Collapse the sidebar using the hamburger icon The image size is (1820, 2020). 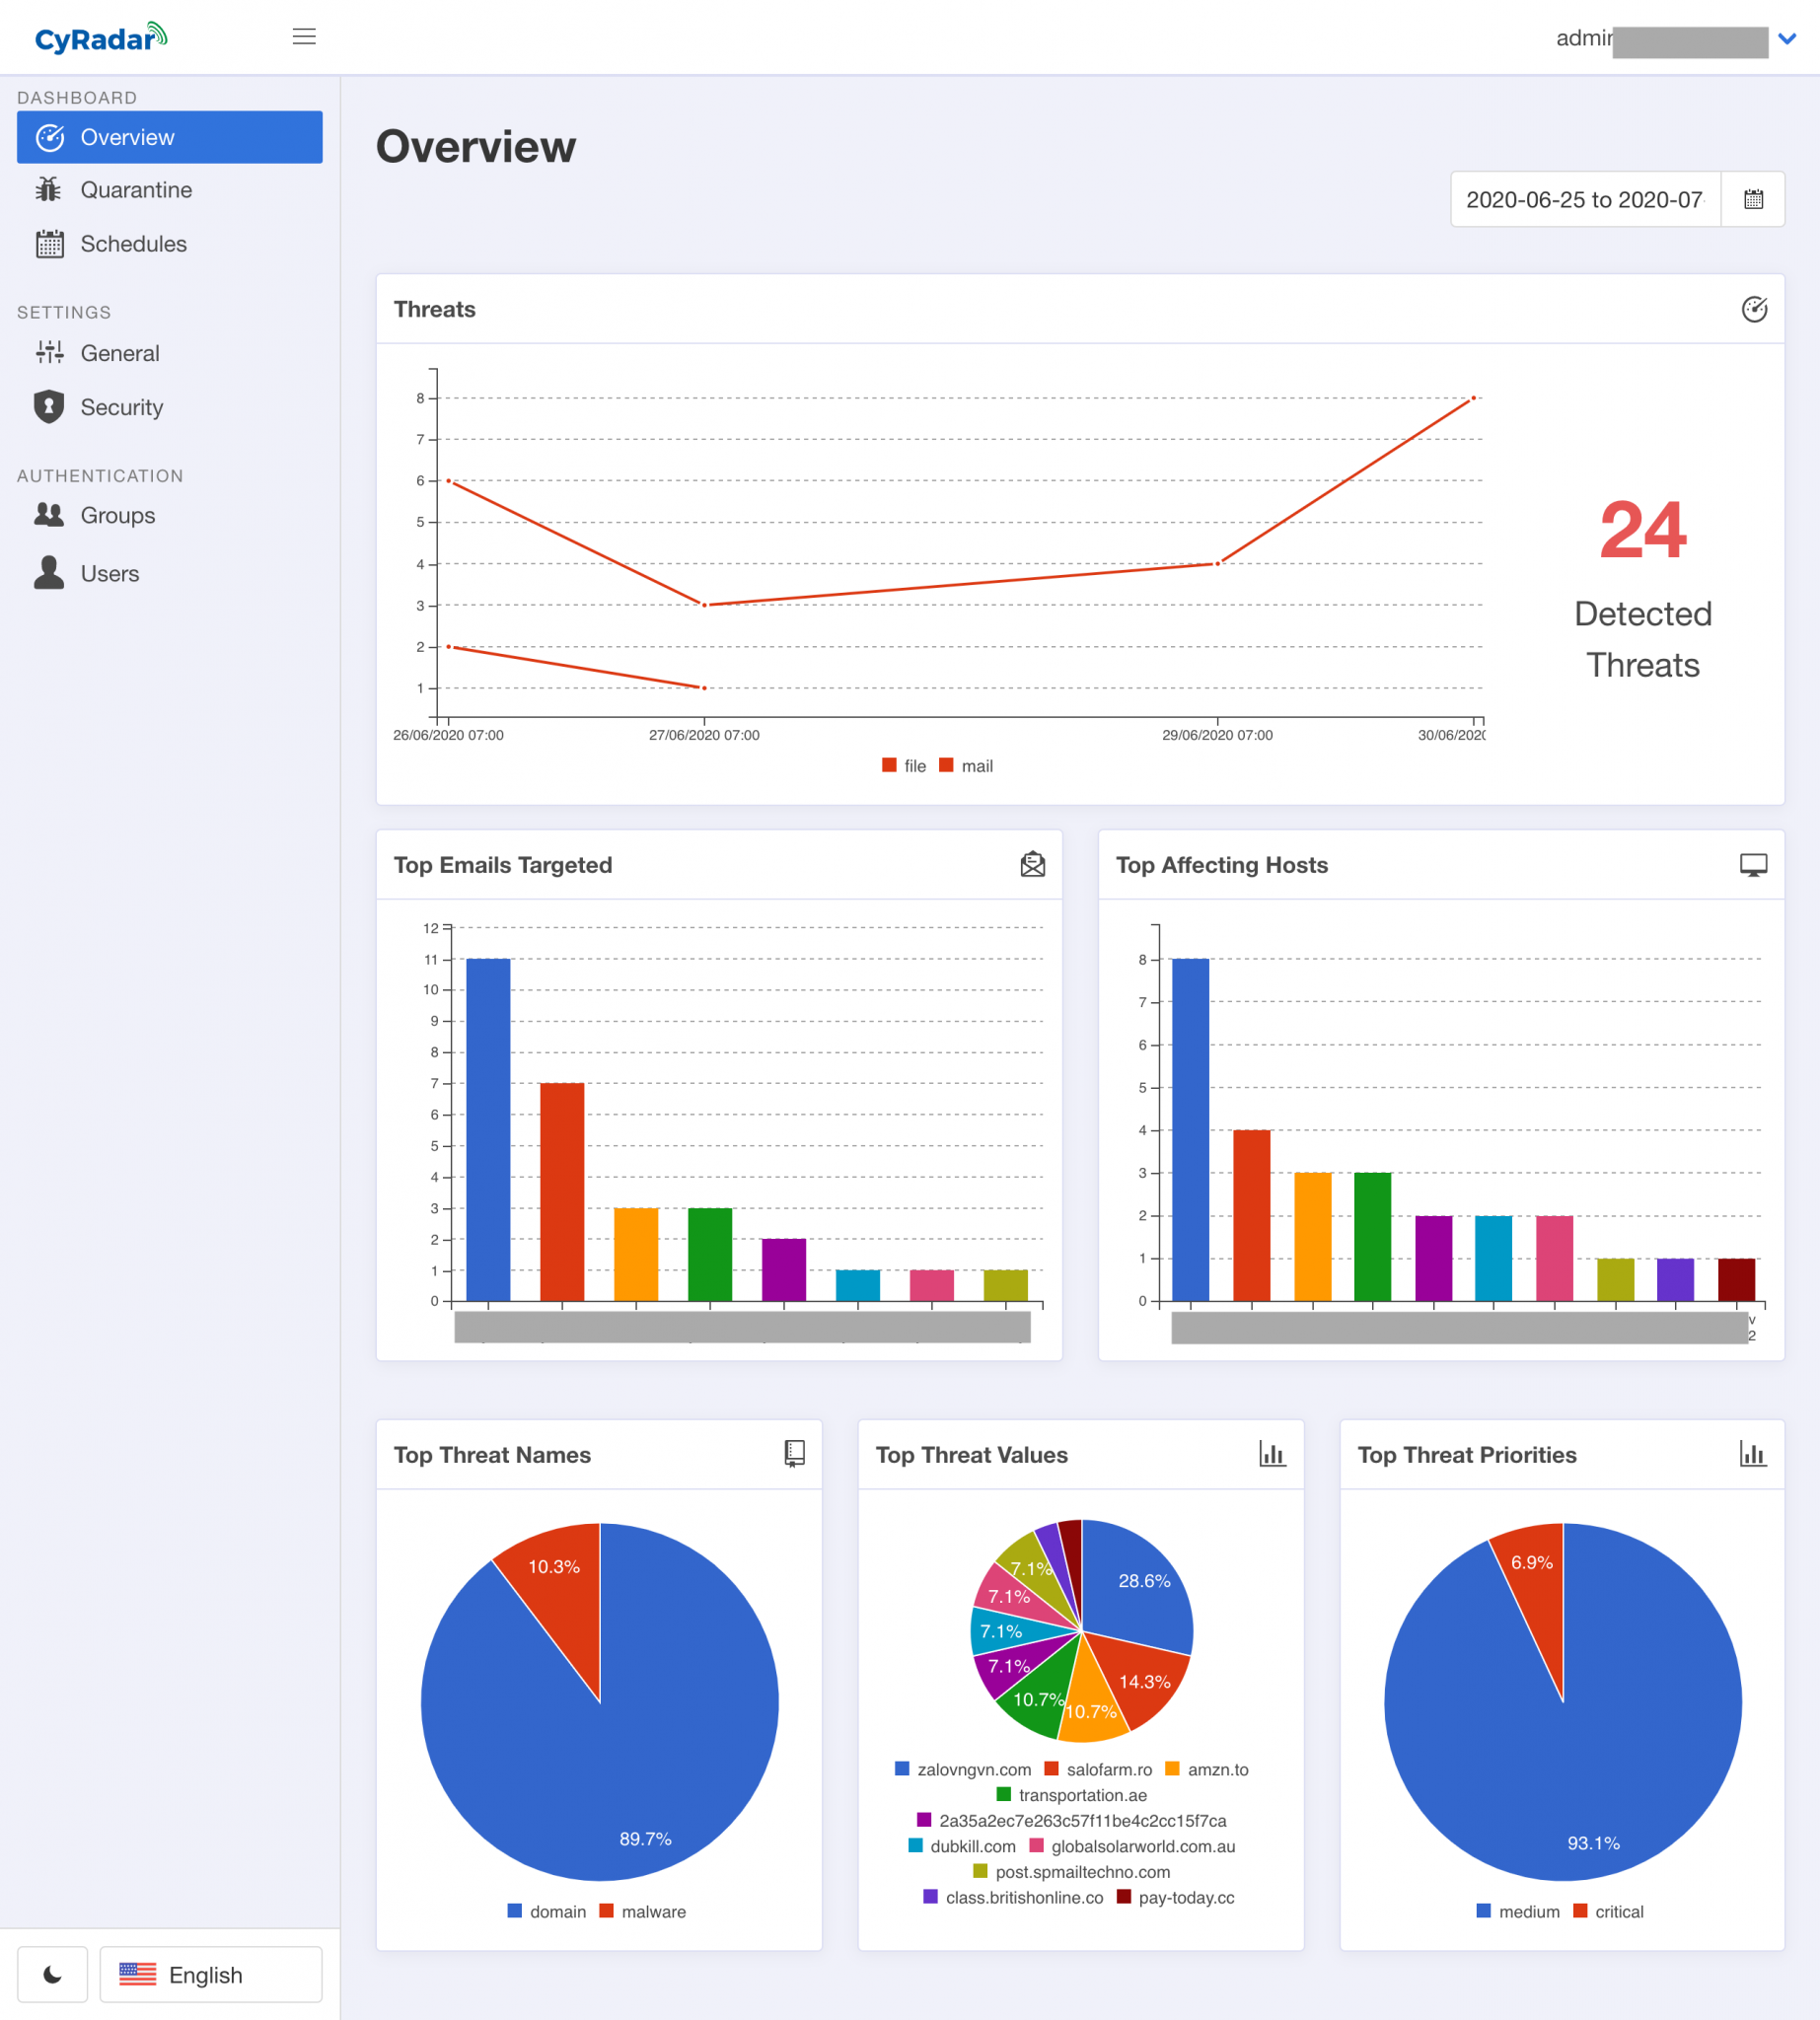(x=304, y=36)
